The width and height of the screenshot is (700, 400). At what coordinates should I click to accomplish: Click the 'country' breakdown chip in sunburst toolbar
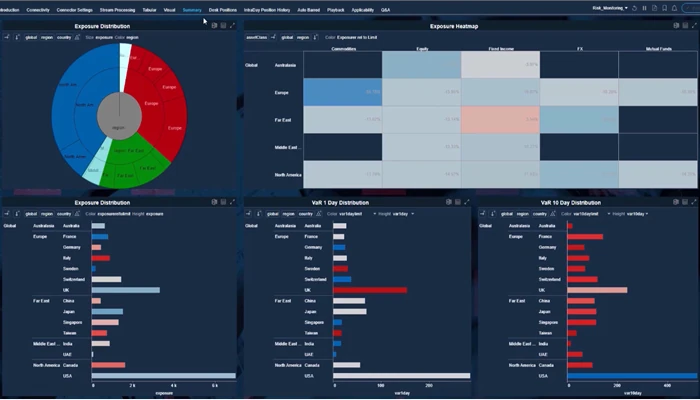click(x=64, y=38)
